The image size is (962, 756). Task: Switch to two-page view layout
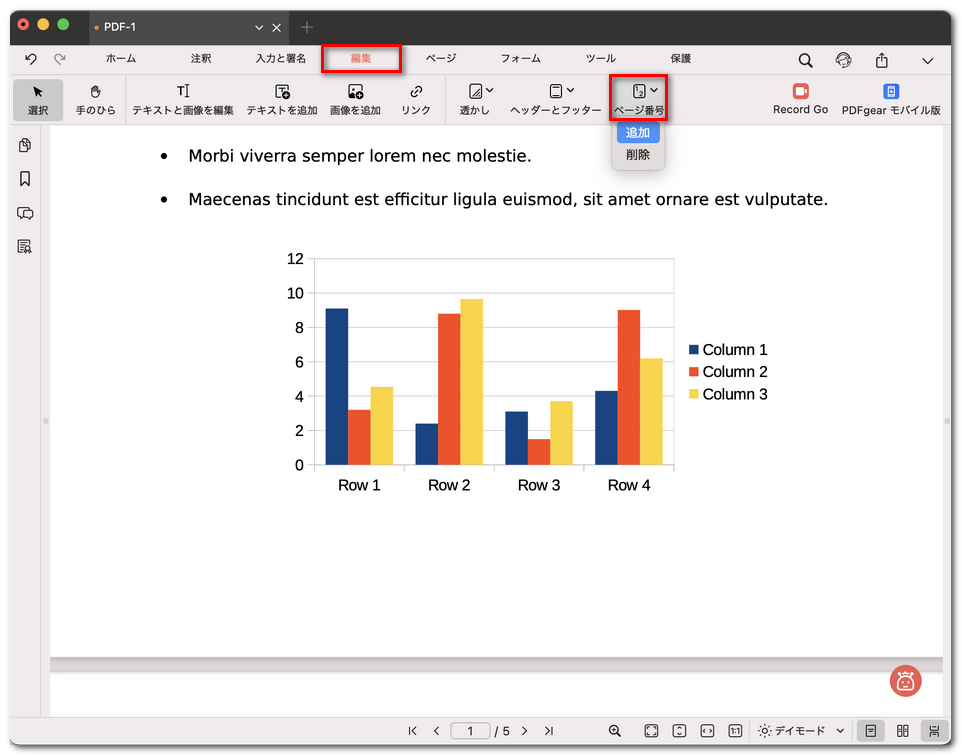(x=903, y=731)
